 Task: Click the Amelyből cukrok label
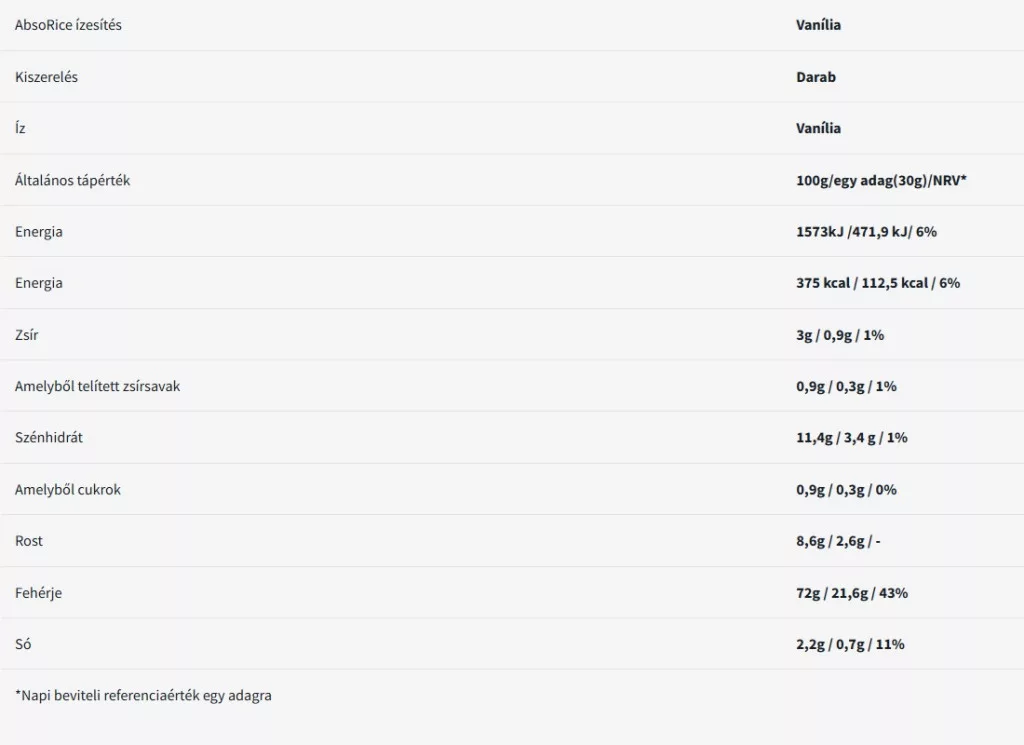[x=68, y=490]
